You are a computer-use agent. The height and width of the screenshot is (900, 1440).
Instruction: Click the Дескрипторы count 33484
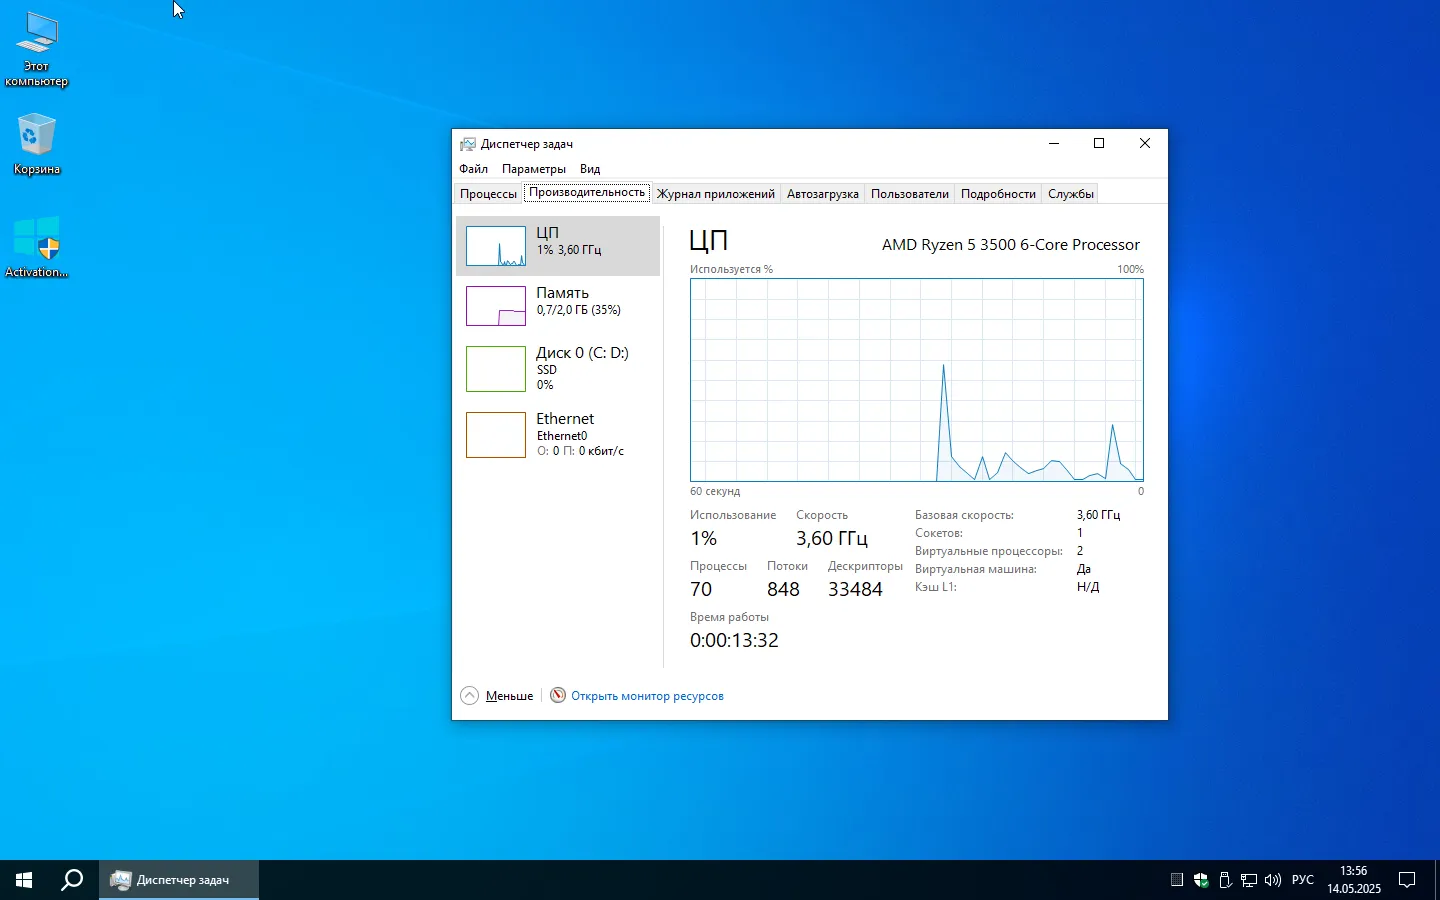(x=855, y=590)
